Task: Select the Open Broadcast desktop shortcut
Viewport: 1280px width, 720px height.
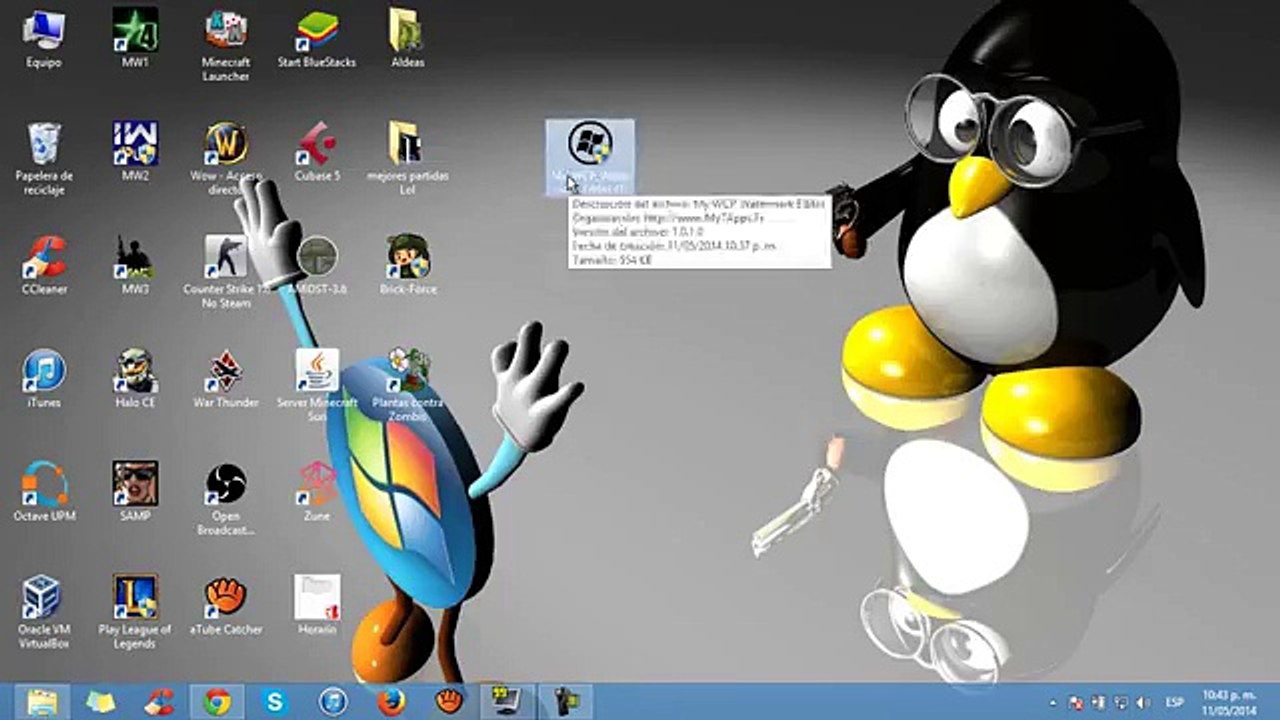Action: [226, 499]
